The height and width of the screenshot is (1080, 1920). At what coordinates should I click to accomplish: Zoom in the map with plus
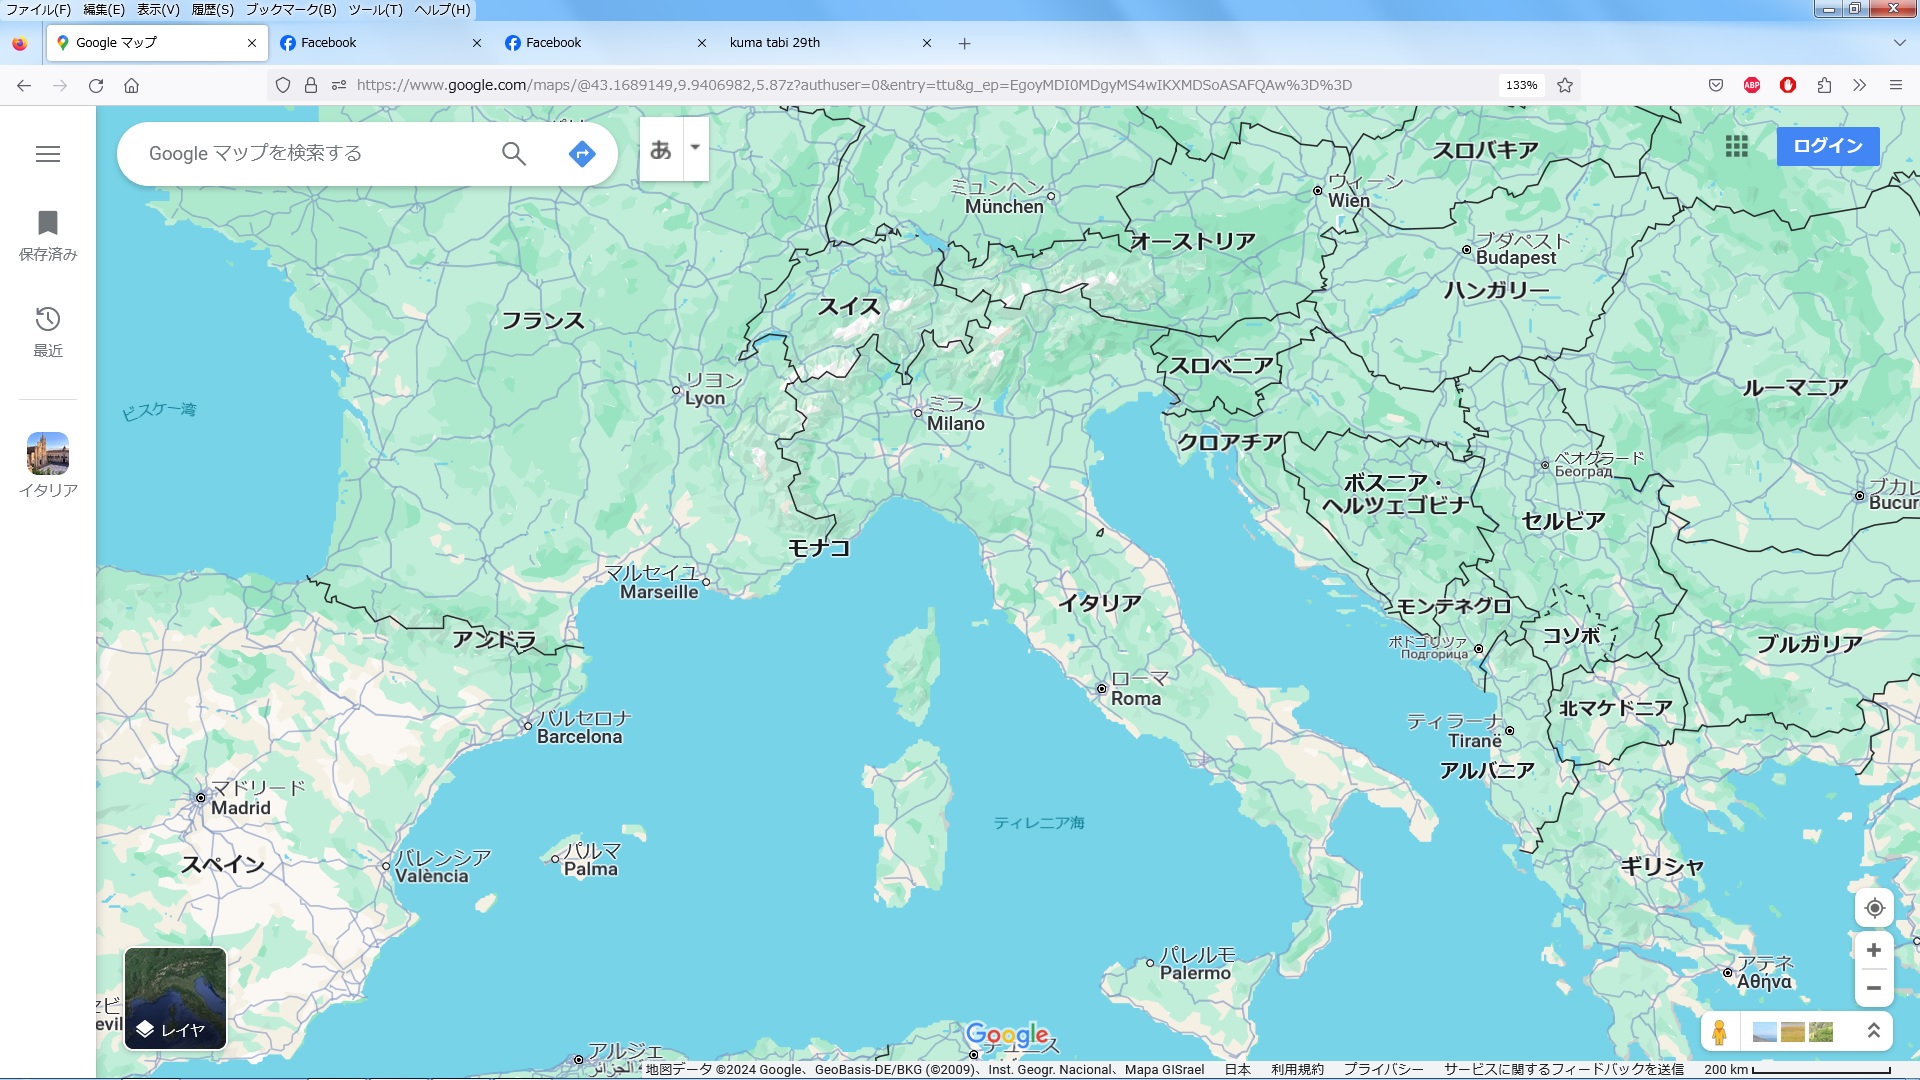coord(1874,950)
